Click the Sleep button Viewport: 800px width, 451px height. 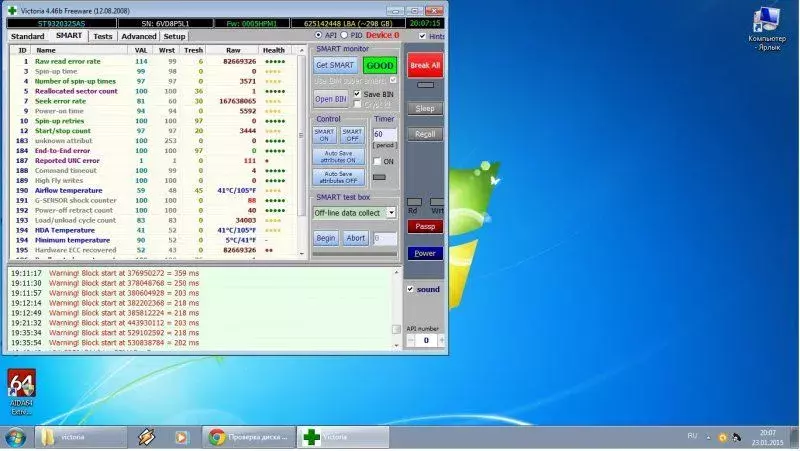tap(425, 108)
